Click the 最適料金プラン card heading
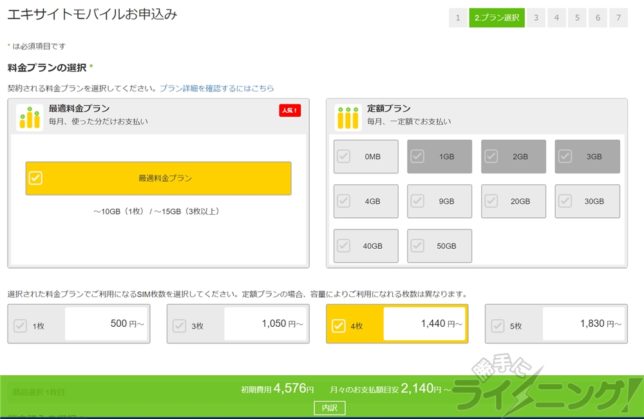Screen dimensions: 644x419 pyautogui.click(x=79, y=108)
